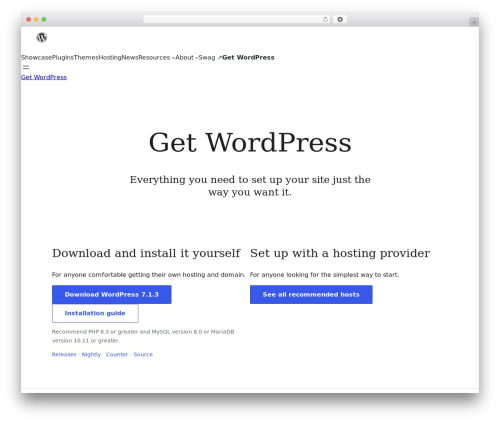Open News in the navigation
This screenshot has height=423, width=500.
tap(130, 57)
